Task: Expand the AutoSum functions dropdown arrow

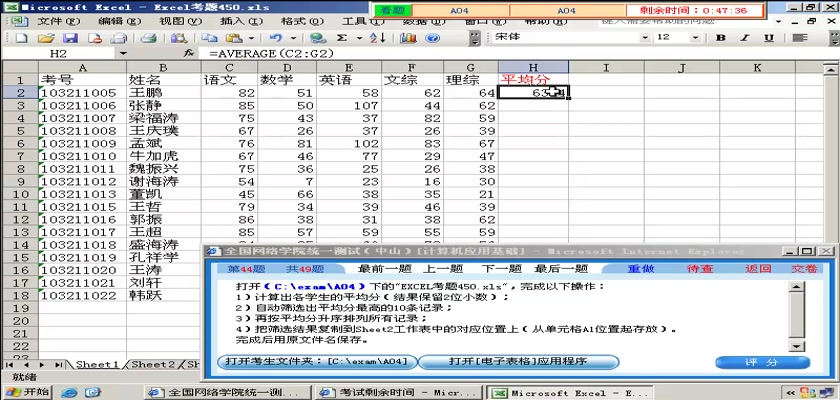Action: point(359,38)
